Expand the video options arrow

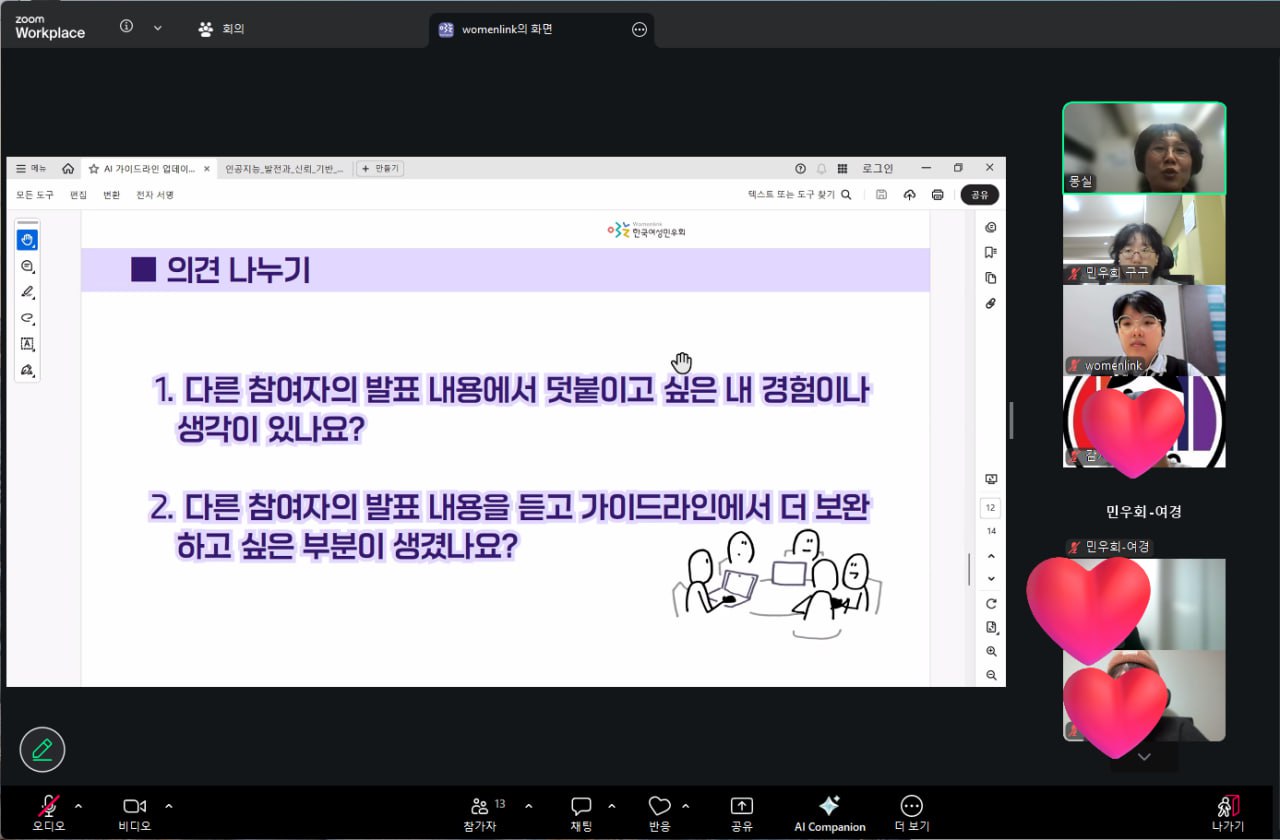pyautogui.click(x=168, y=805)
